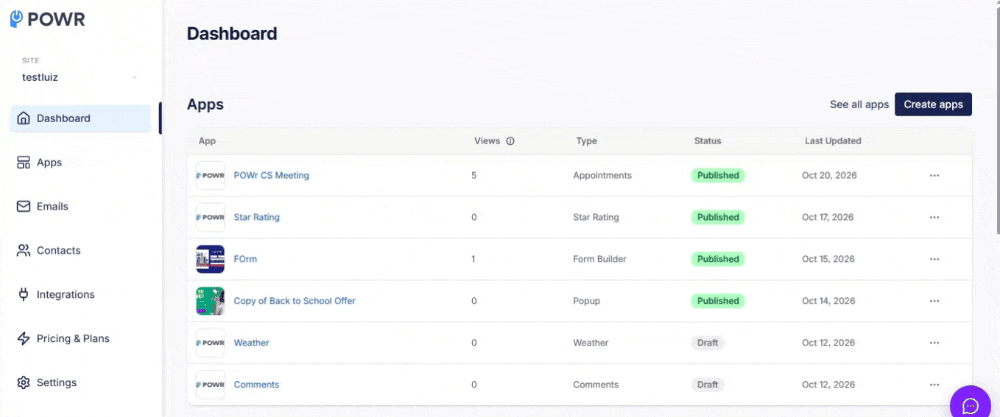Screen dimensions: 1000x417
Task: Click the Oct 20, 2026 date cell
Action: (829, 175)
